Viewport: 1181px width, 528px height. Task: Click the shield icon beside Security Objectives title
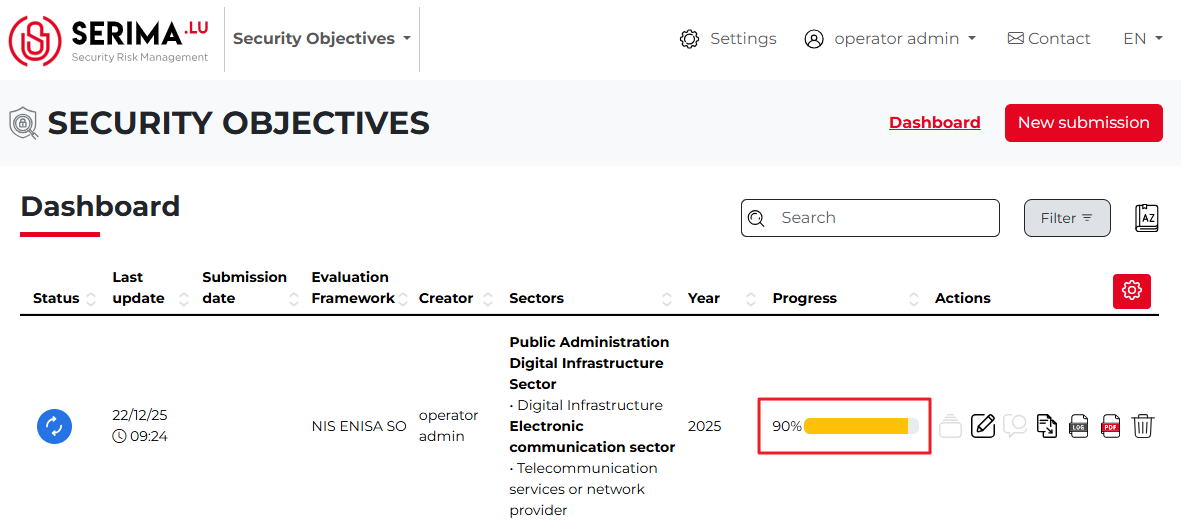(x=24, y=123)
